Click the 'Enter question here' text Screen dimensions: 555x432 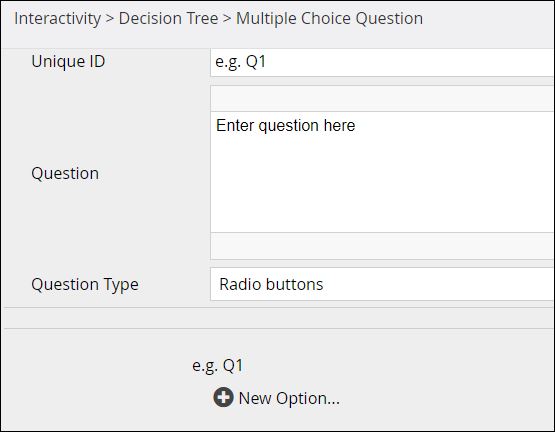pyautogui.click(x=286, y=125)
